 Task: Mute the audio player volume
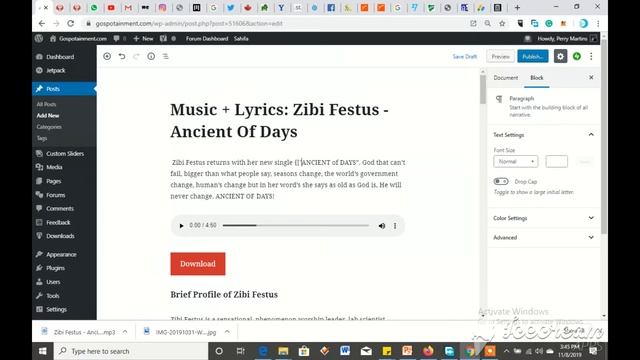click(x=382, y=226)
